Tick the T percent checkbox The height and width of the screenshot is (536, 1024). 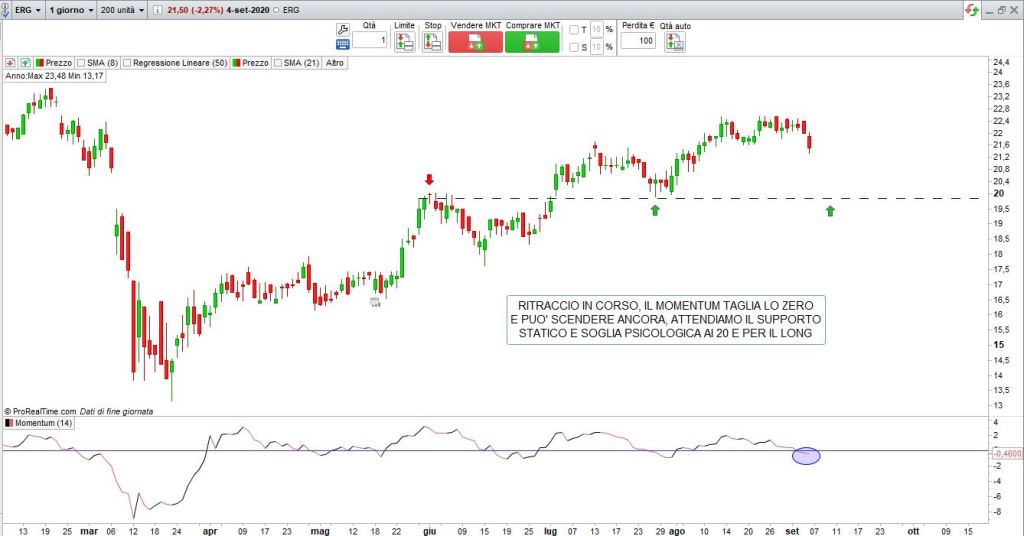click(x=574, y=30)
